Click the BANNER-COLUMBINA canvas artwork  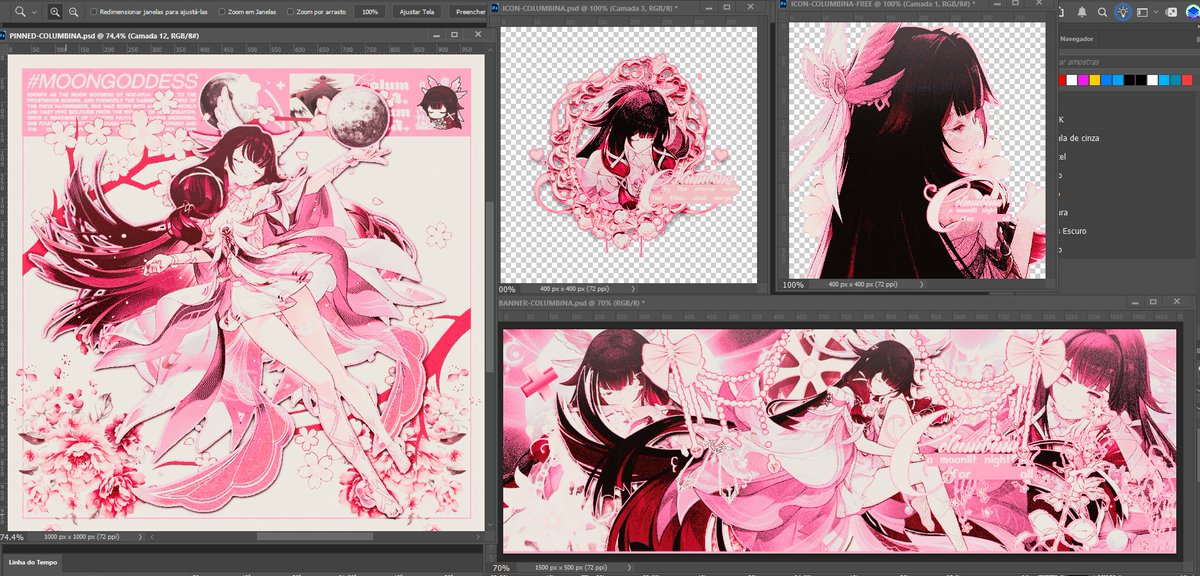pos(839,441)
